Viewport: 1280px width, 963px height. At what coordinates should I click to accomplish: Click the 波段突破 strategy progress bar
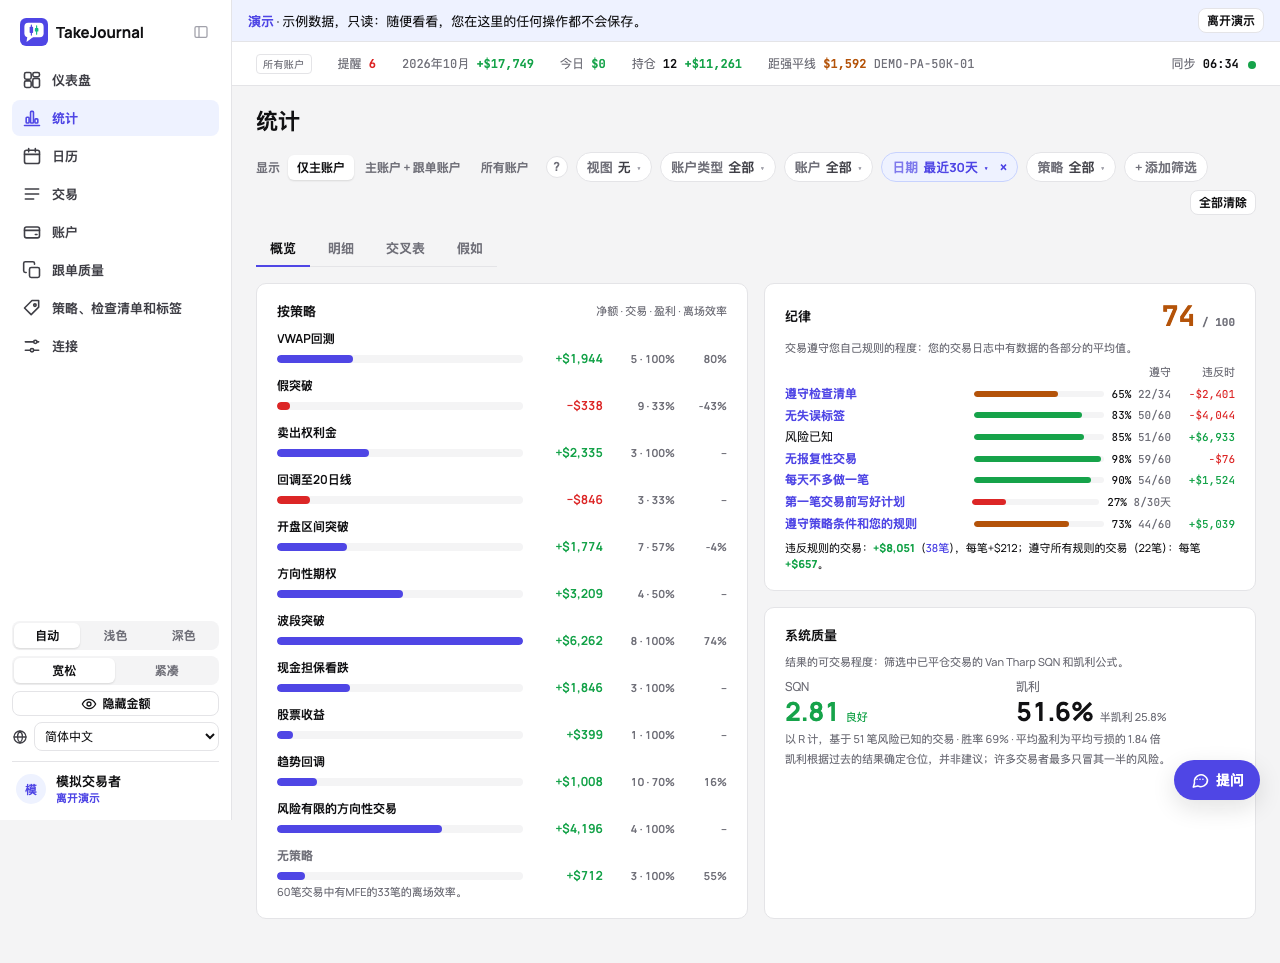coord(400,641)
